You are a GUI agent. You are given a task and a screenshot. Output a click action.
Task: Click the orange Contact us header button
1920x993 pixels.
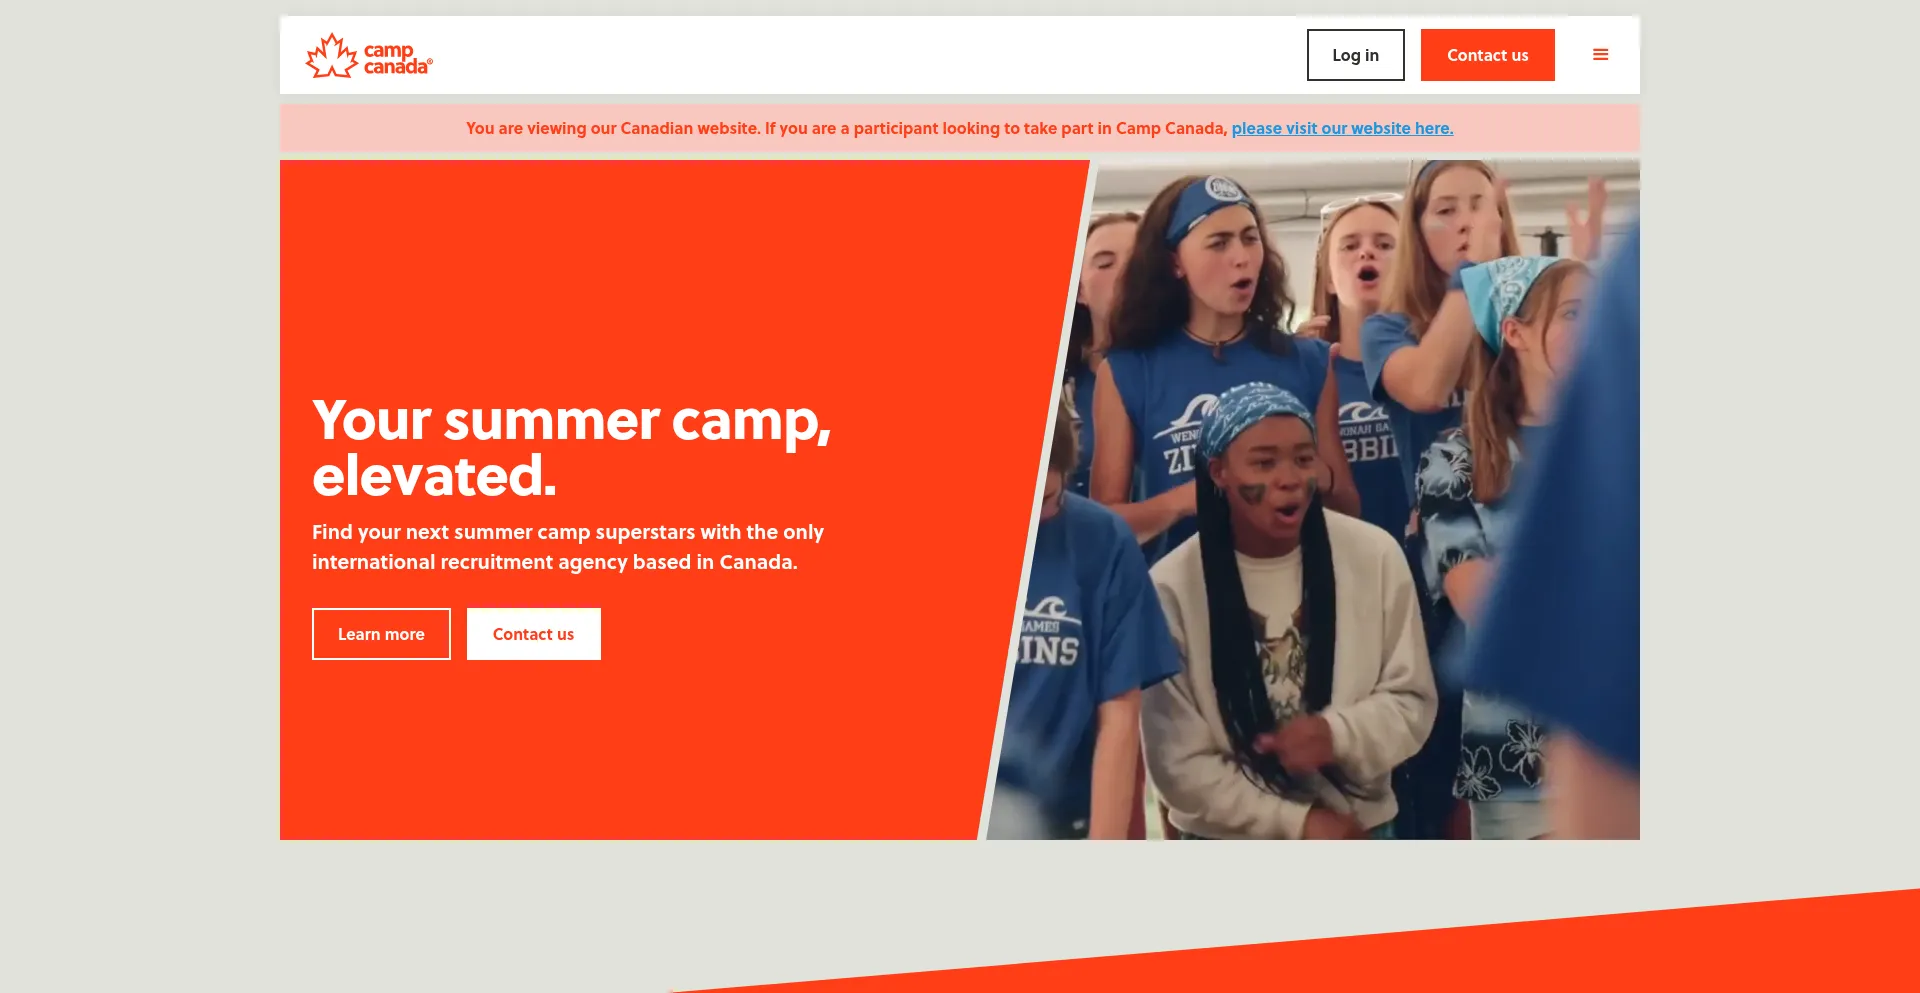click(x=1487, y=55)
